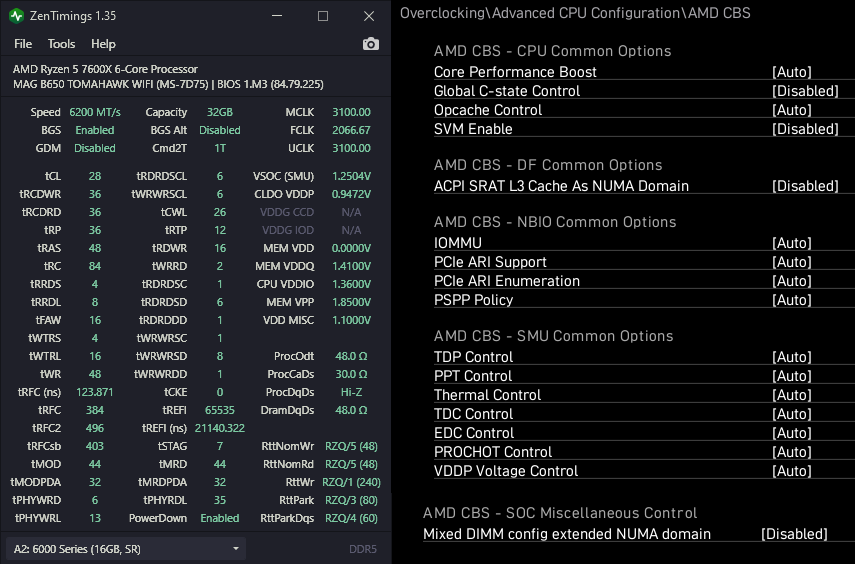Click the tRFC2 value 496

[x=95, y=428]
